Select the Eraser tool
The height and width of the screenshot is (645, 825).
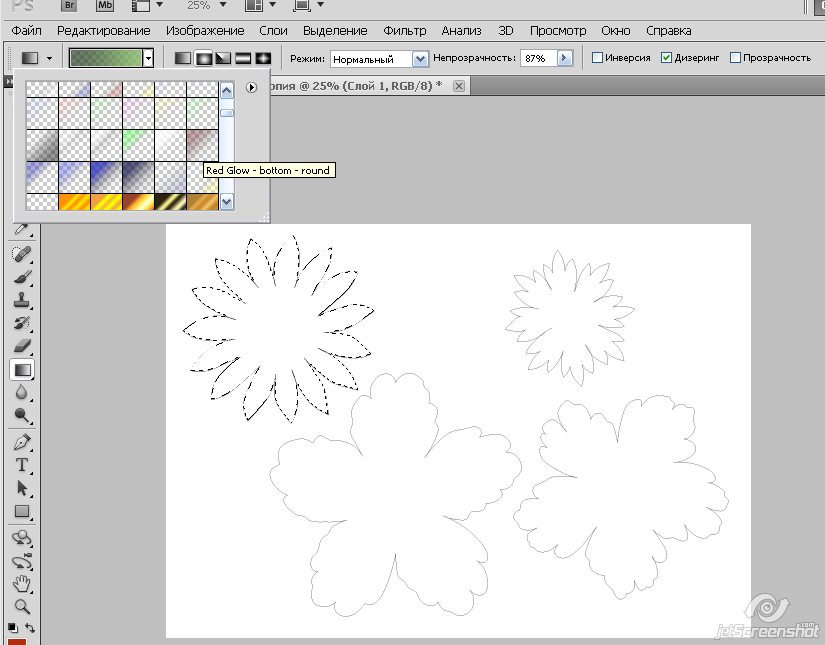21,346
